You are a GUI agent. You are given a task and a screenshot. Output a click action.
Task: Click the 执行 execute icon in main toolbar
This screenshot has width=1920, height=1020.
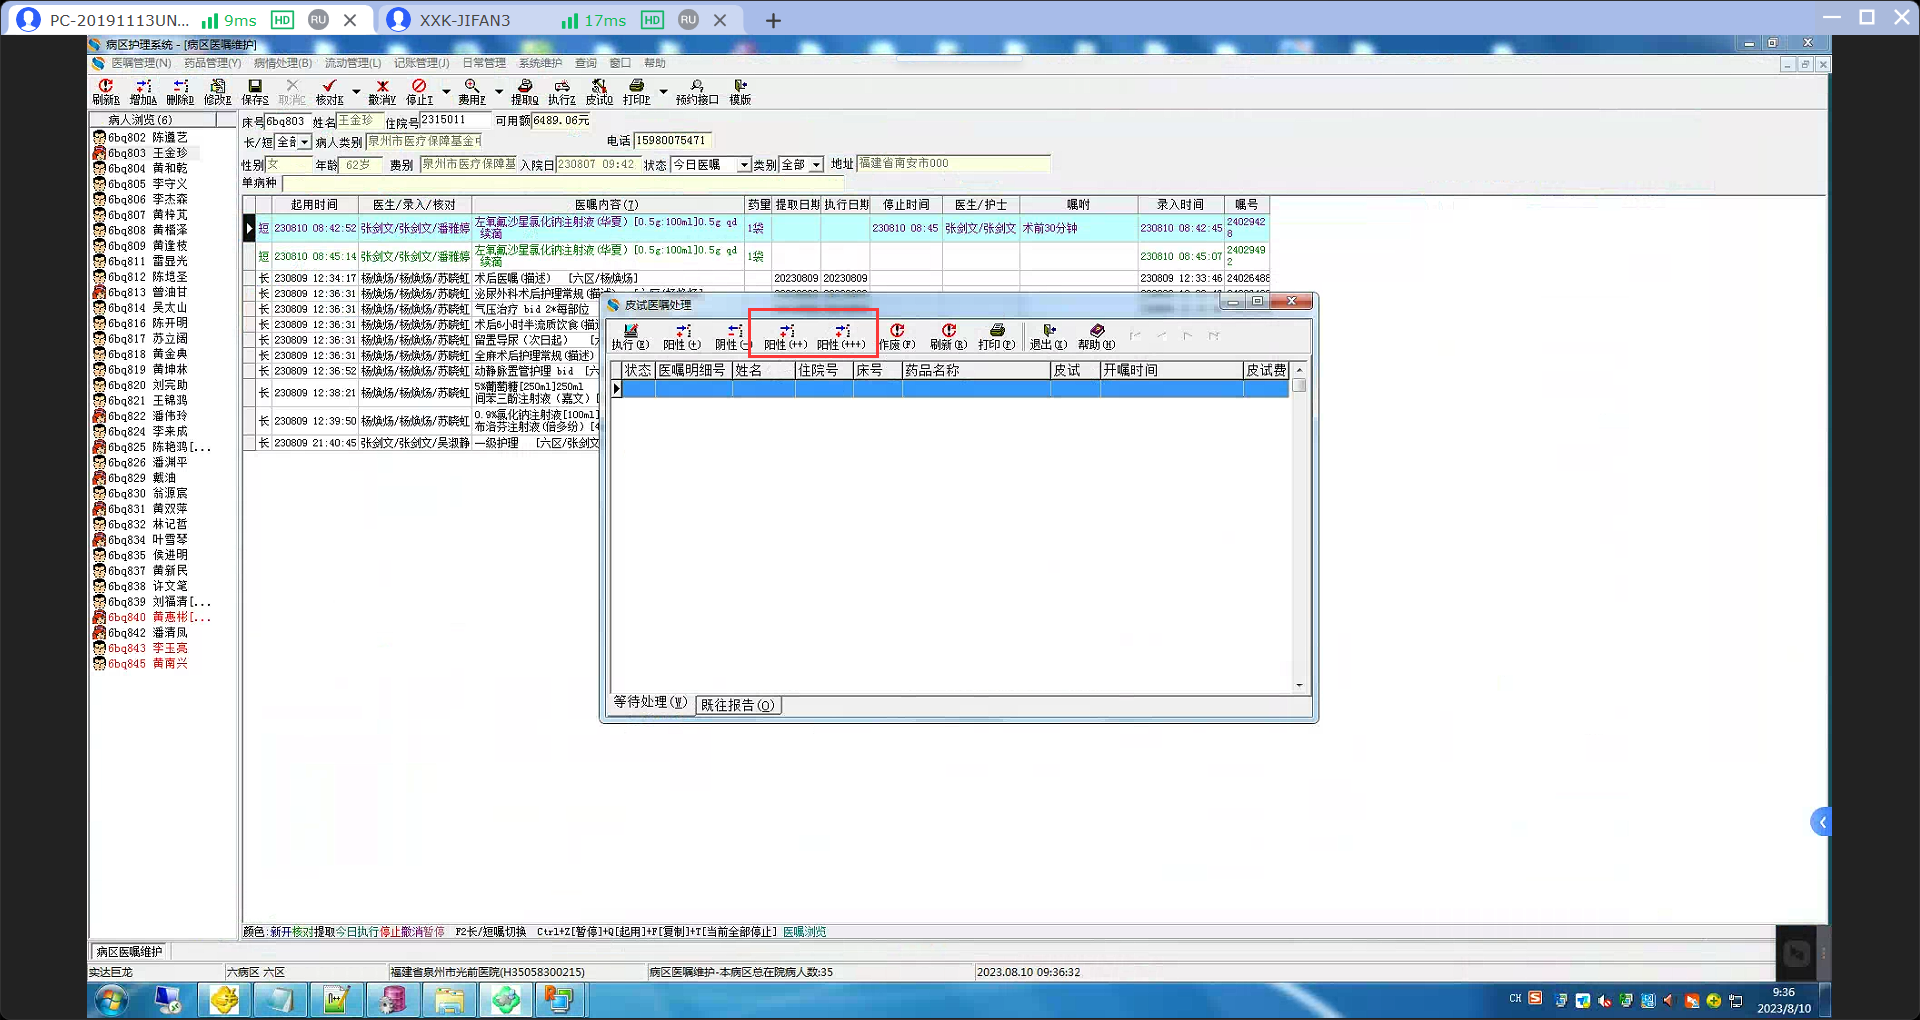click(562, 92)
